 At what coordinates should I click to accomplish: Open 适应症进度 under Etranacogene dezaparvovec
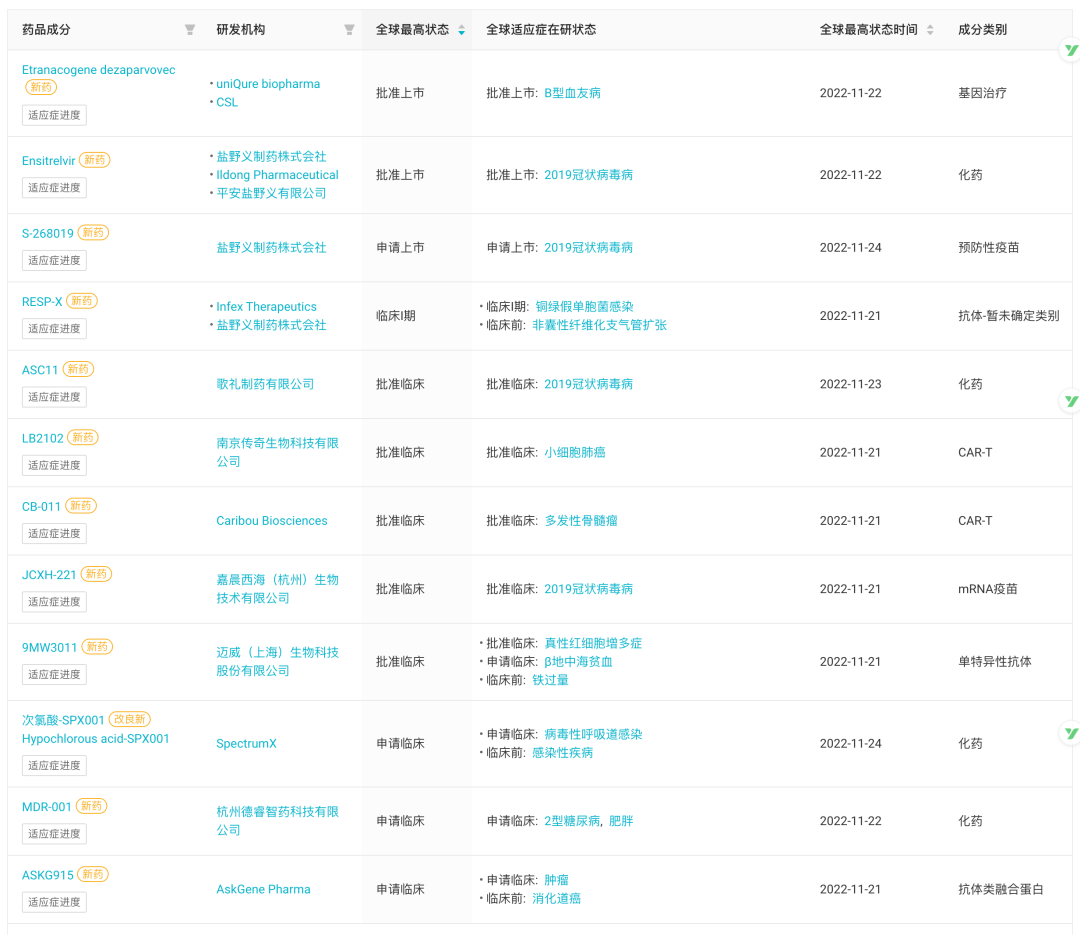(54, 115)
